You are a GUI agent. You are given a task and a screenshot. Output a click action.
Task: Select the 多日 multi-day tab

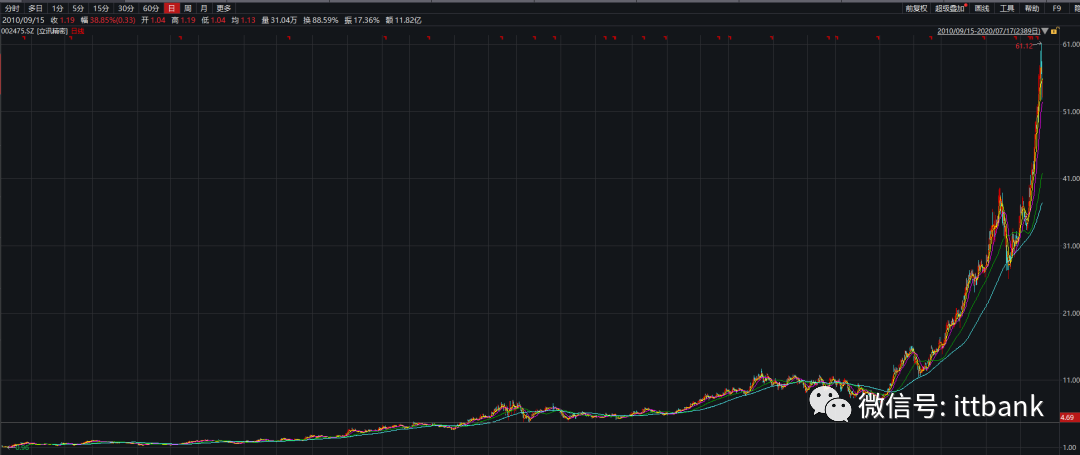36,8
